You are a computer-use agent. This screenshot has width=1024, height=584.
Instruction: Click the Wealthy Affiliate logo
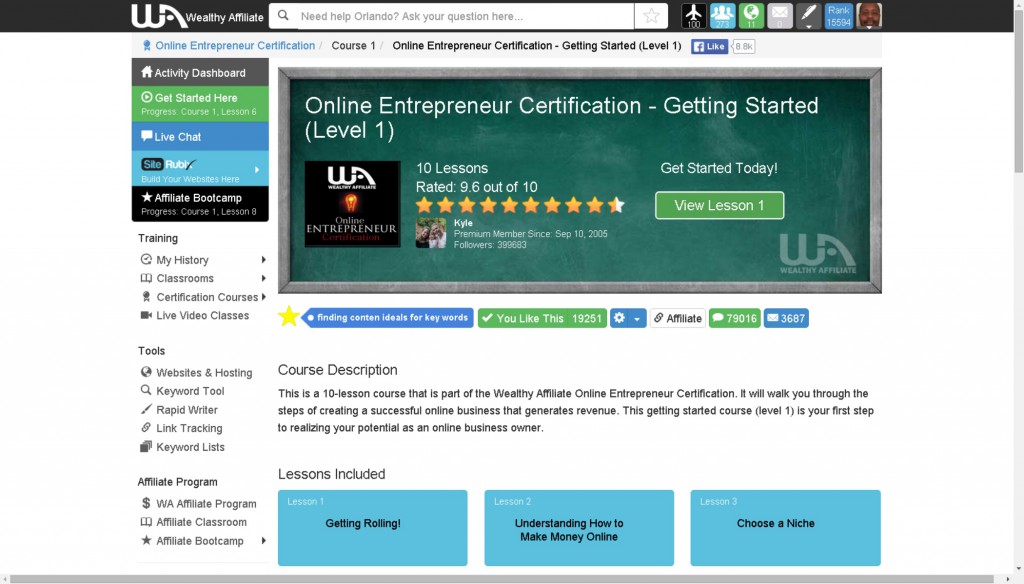pyautogui.click(x=197, y=16)
